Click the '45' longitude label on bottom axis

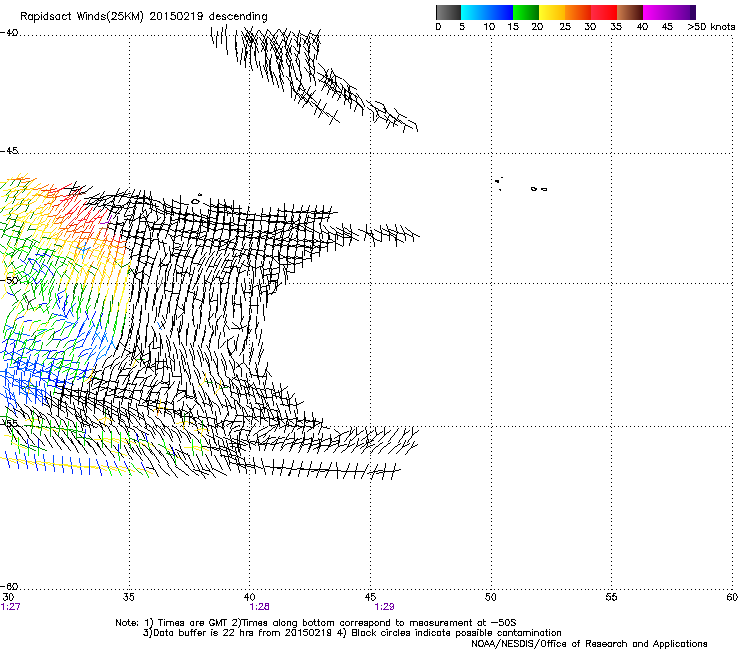(370, 597)
